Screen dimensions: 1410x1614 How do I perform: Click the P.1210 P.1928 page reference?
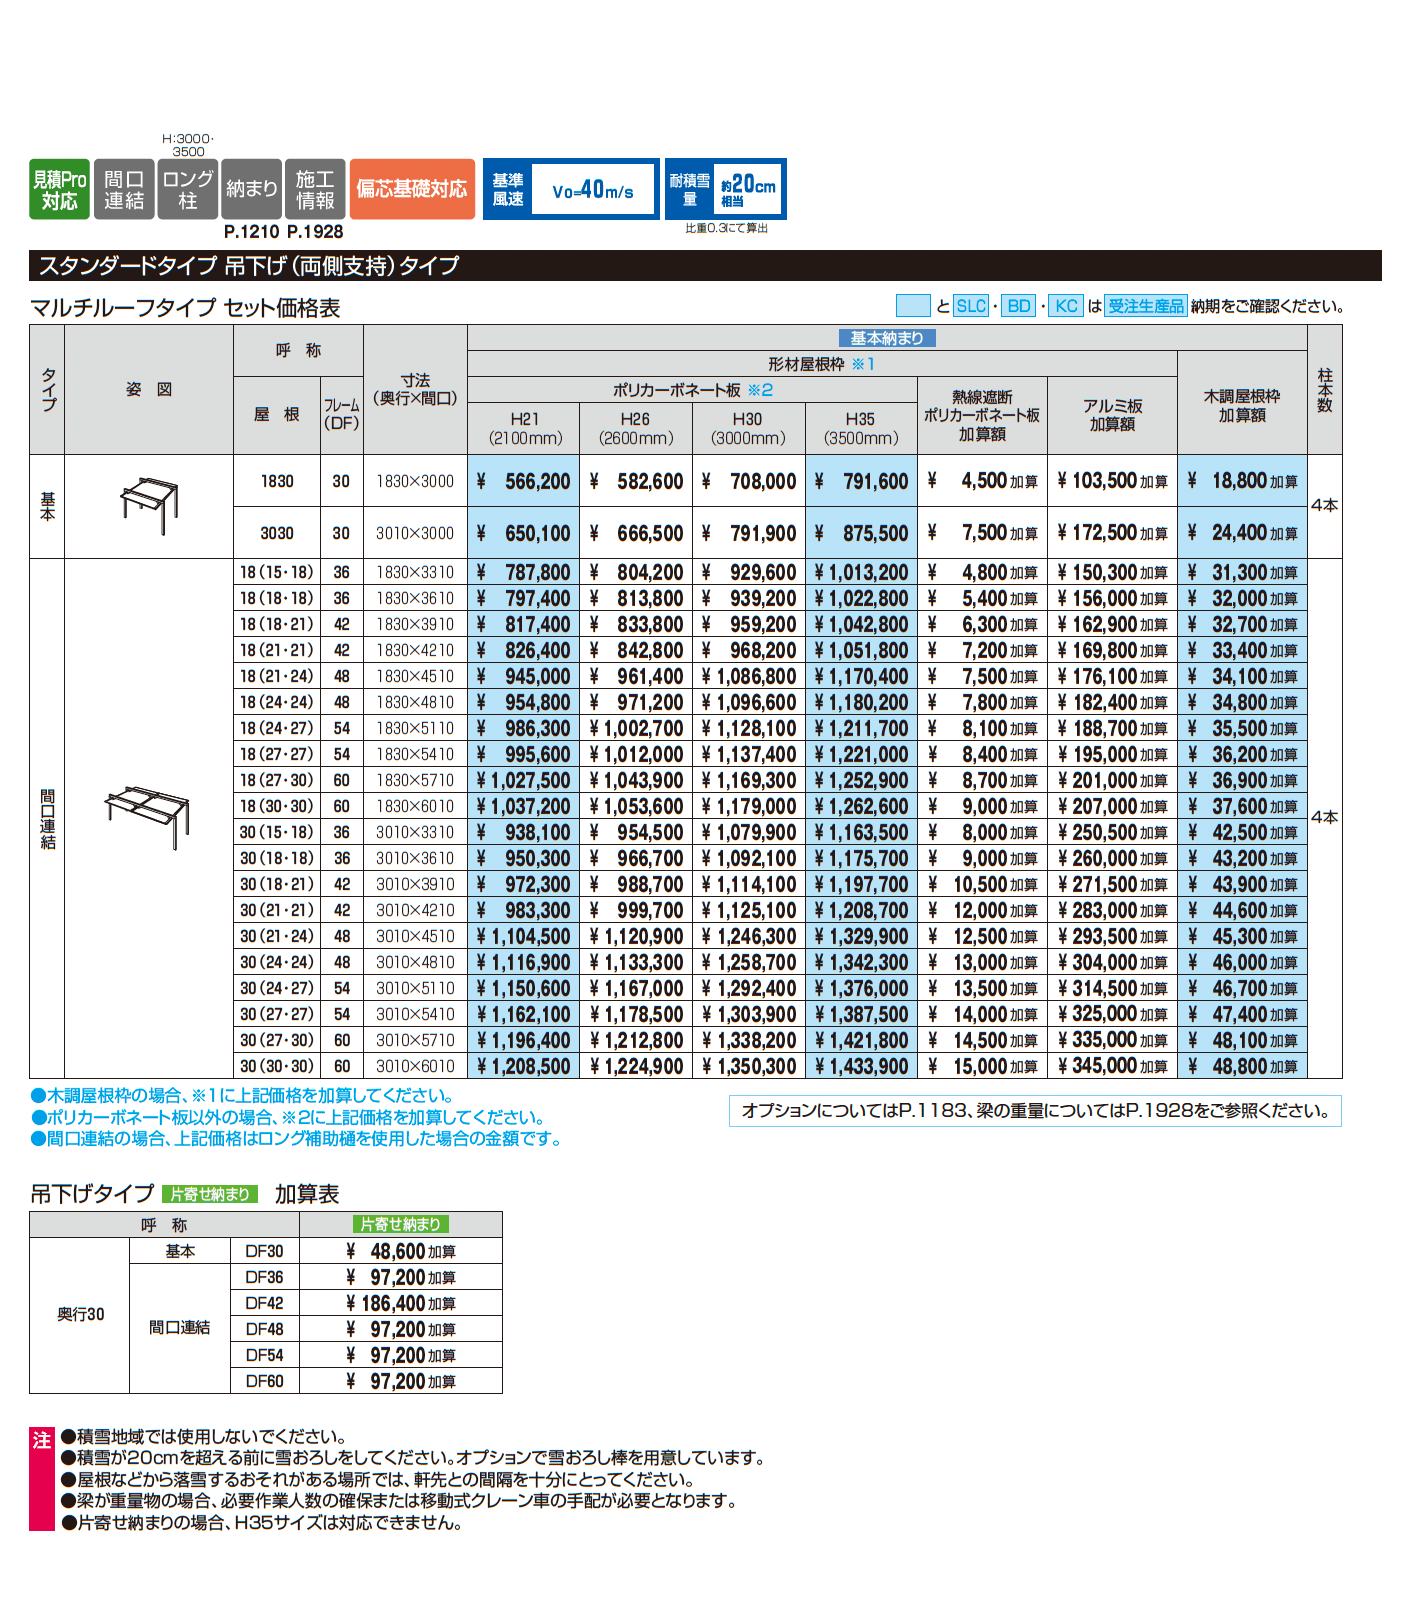coord(283,232)
